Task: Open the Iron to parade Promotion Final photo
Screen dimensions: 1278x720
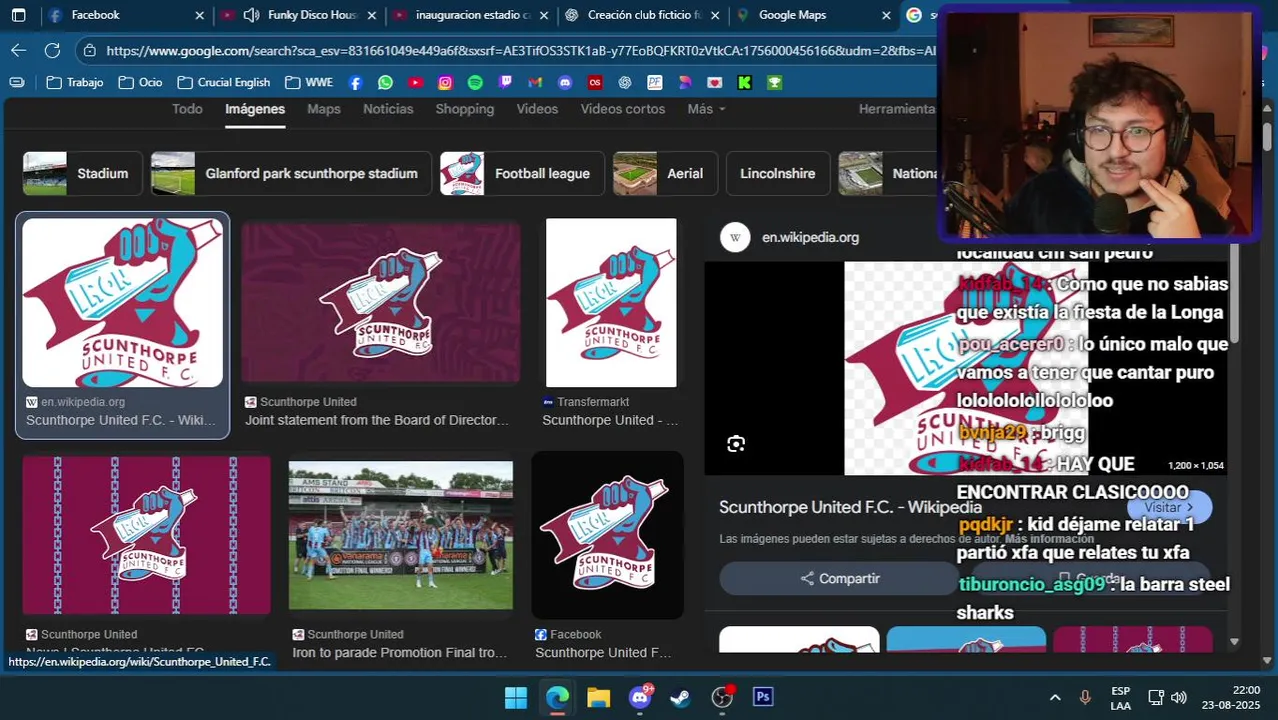Action: coord(401,535)
